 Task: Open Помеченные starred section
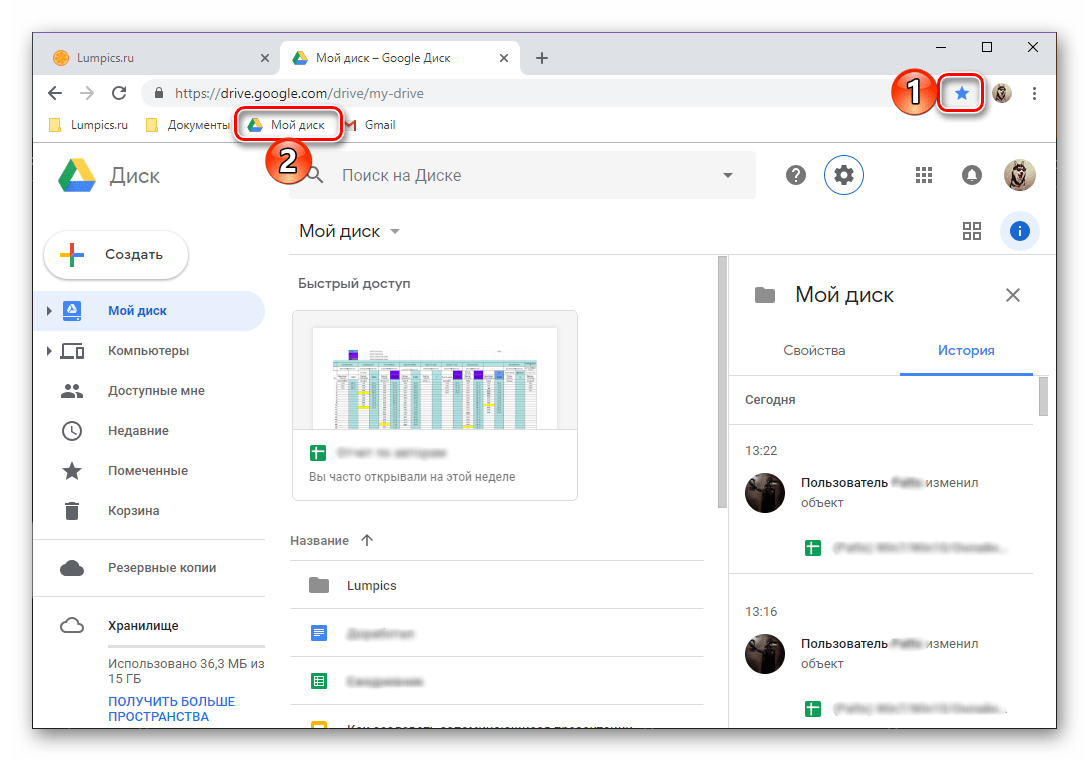point(149,471)
